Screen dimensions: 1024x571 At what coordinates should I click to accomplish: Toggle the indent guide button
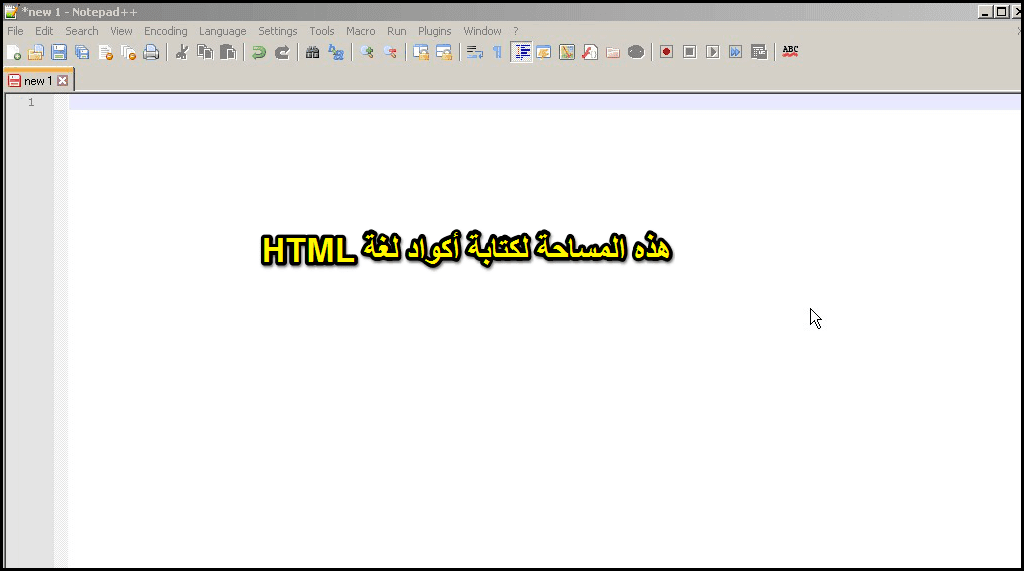[x=521, y=52]
